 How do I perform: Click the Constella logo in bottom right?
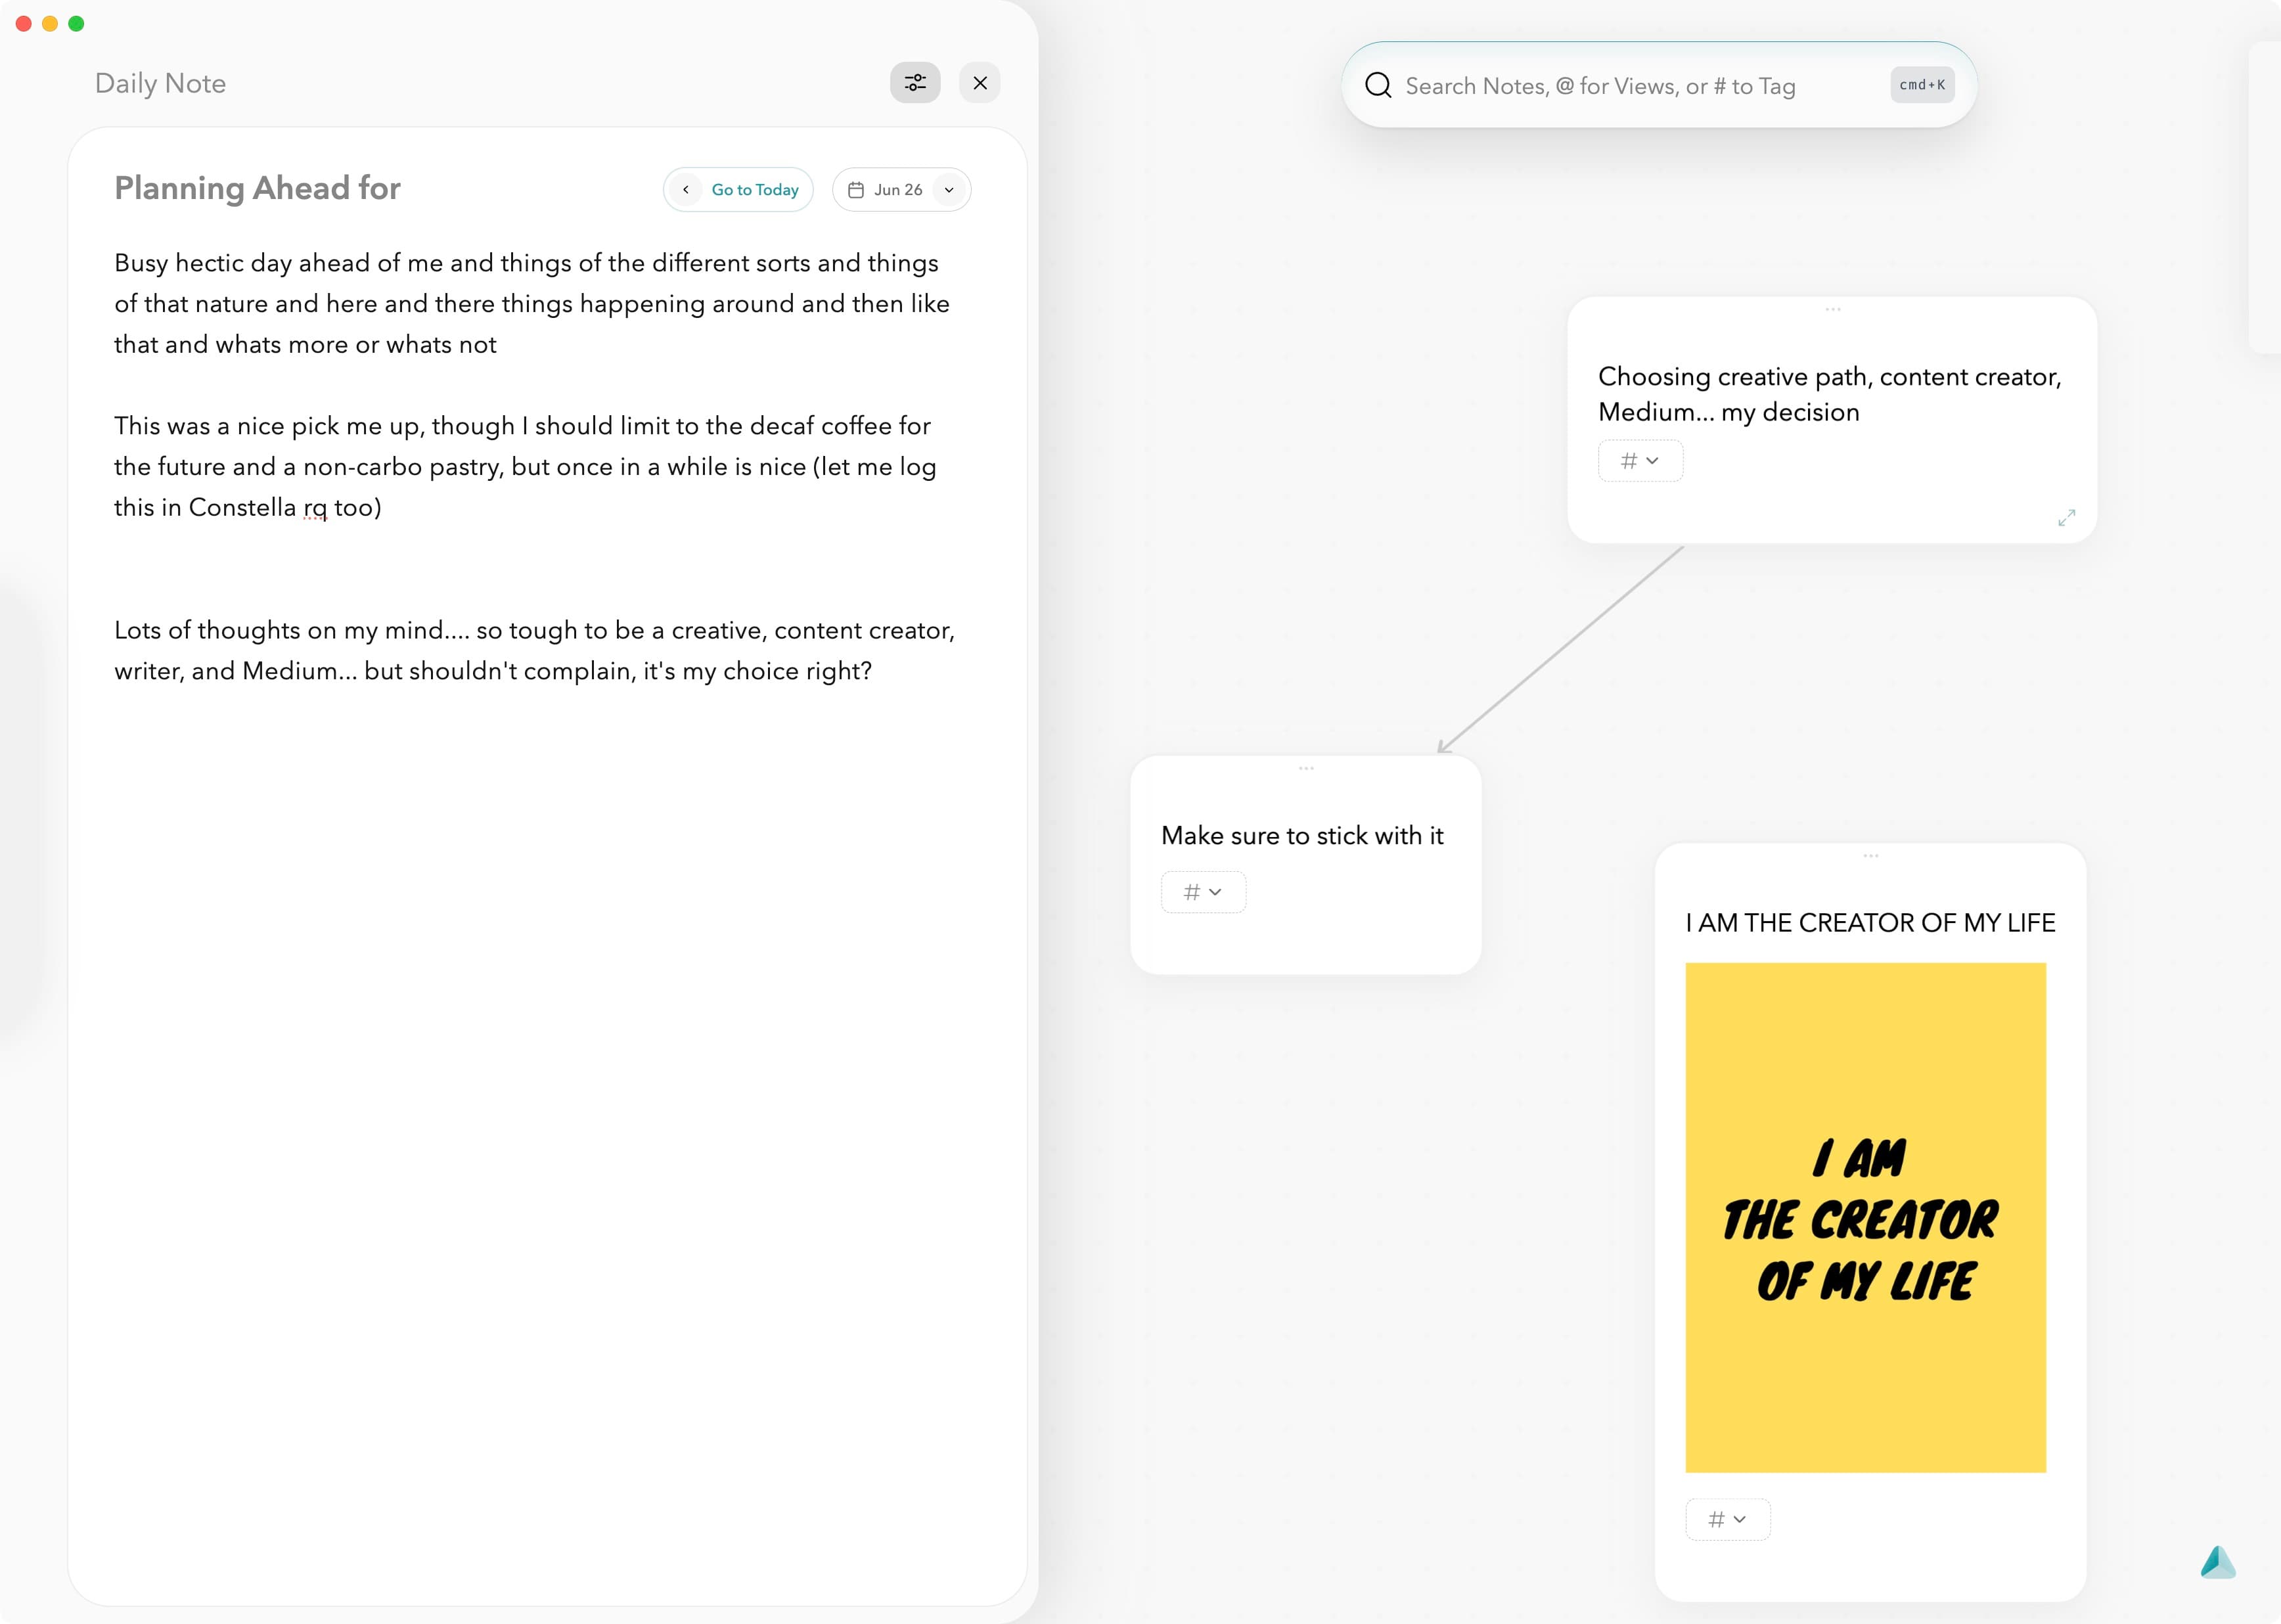click(x=2218, y=1562)
